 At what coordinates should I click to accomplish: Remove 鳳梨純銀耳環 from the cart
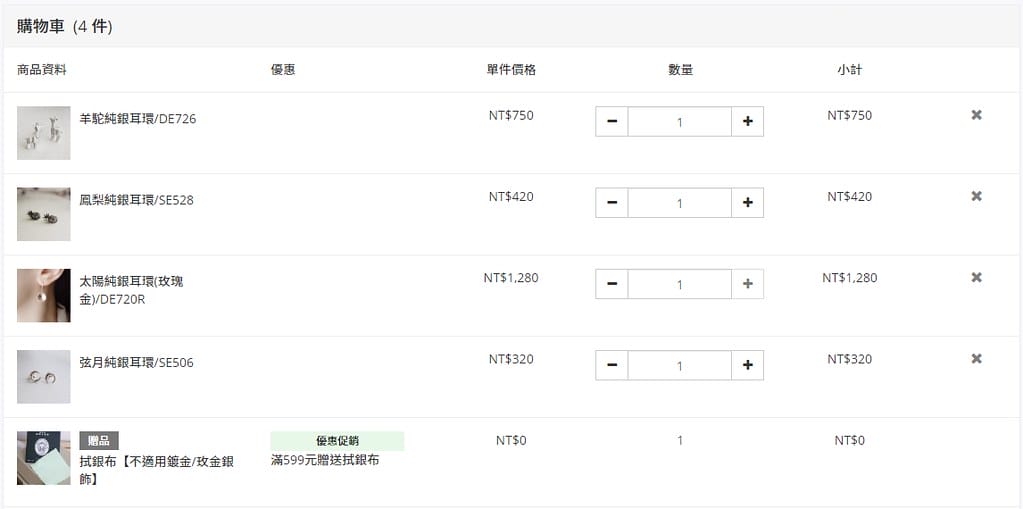pyautogui.click(x=976, y=196)
